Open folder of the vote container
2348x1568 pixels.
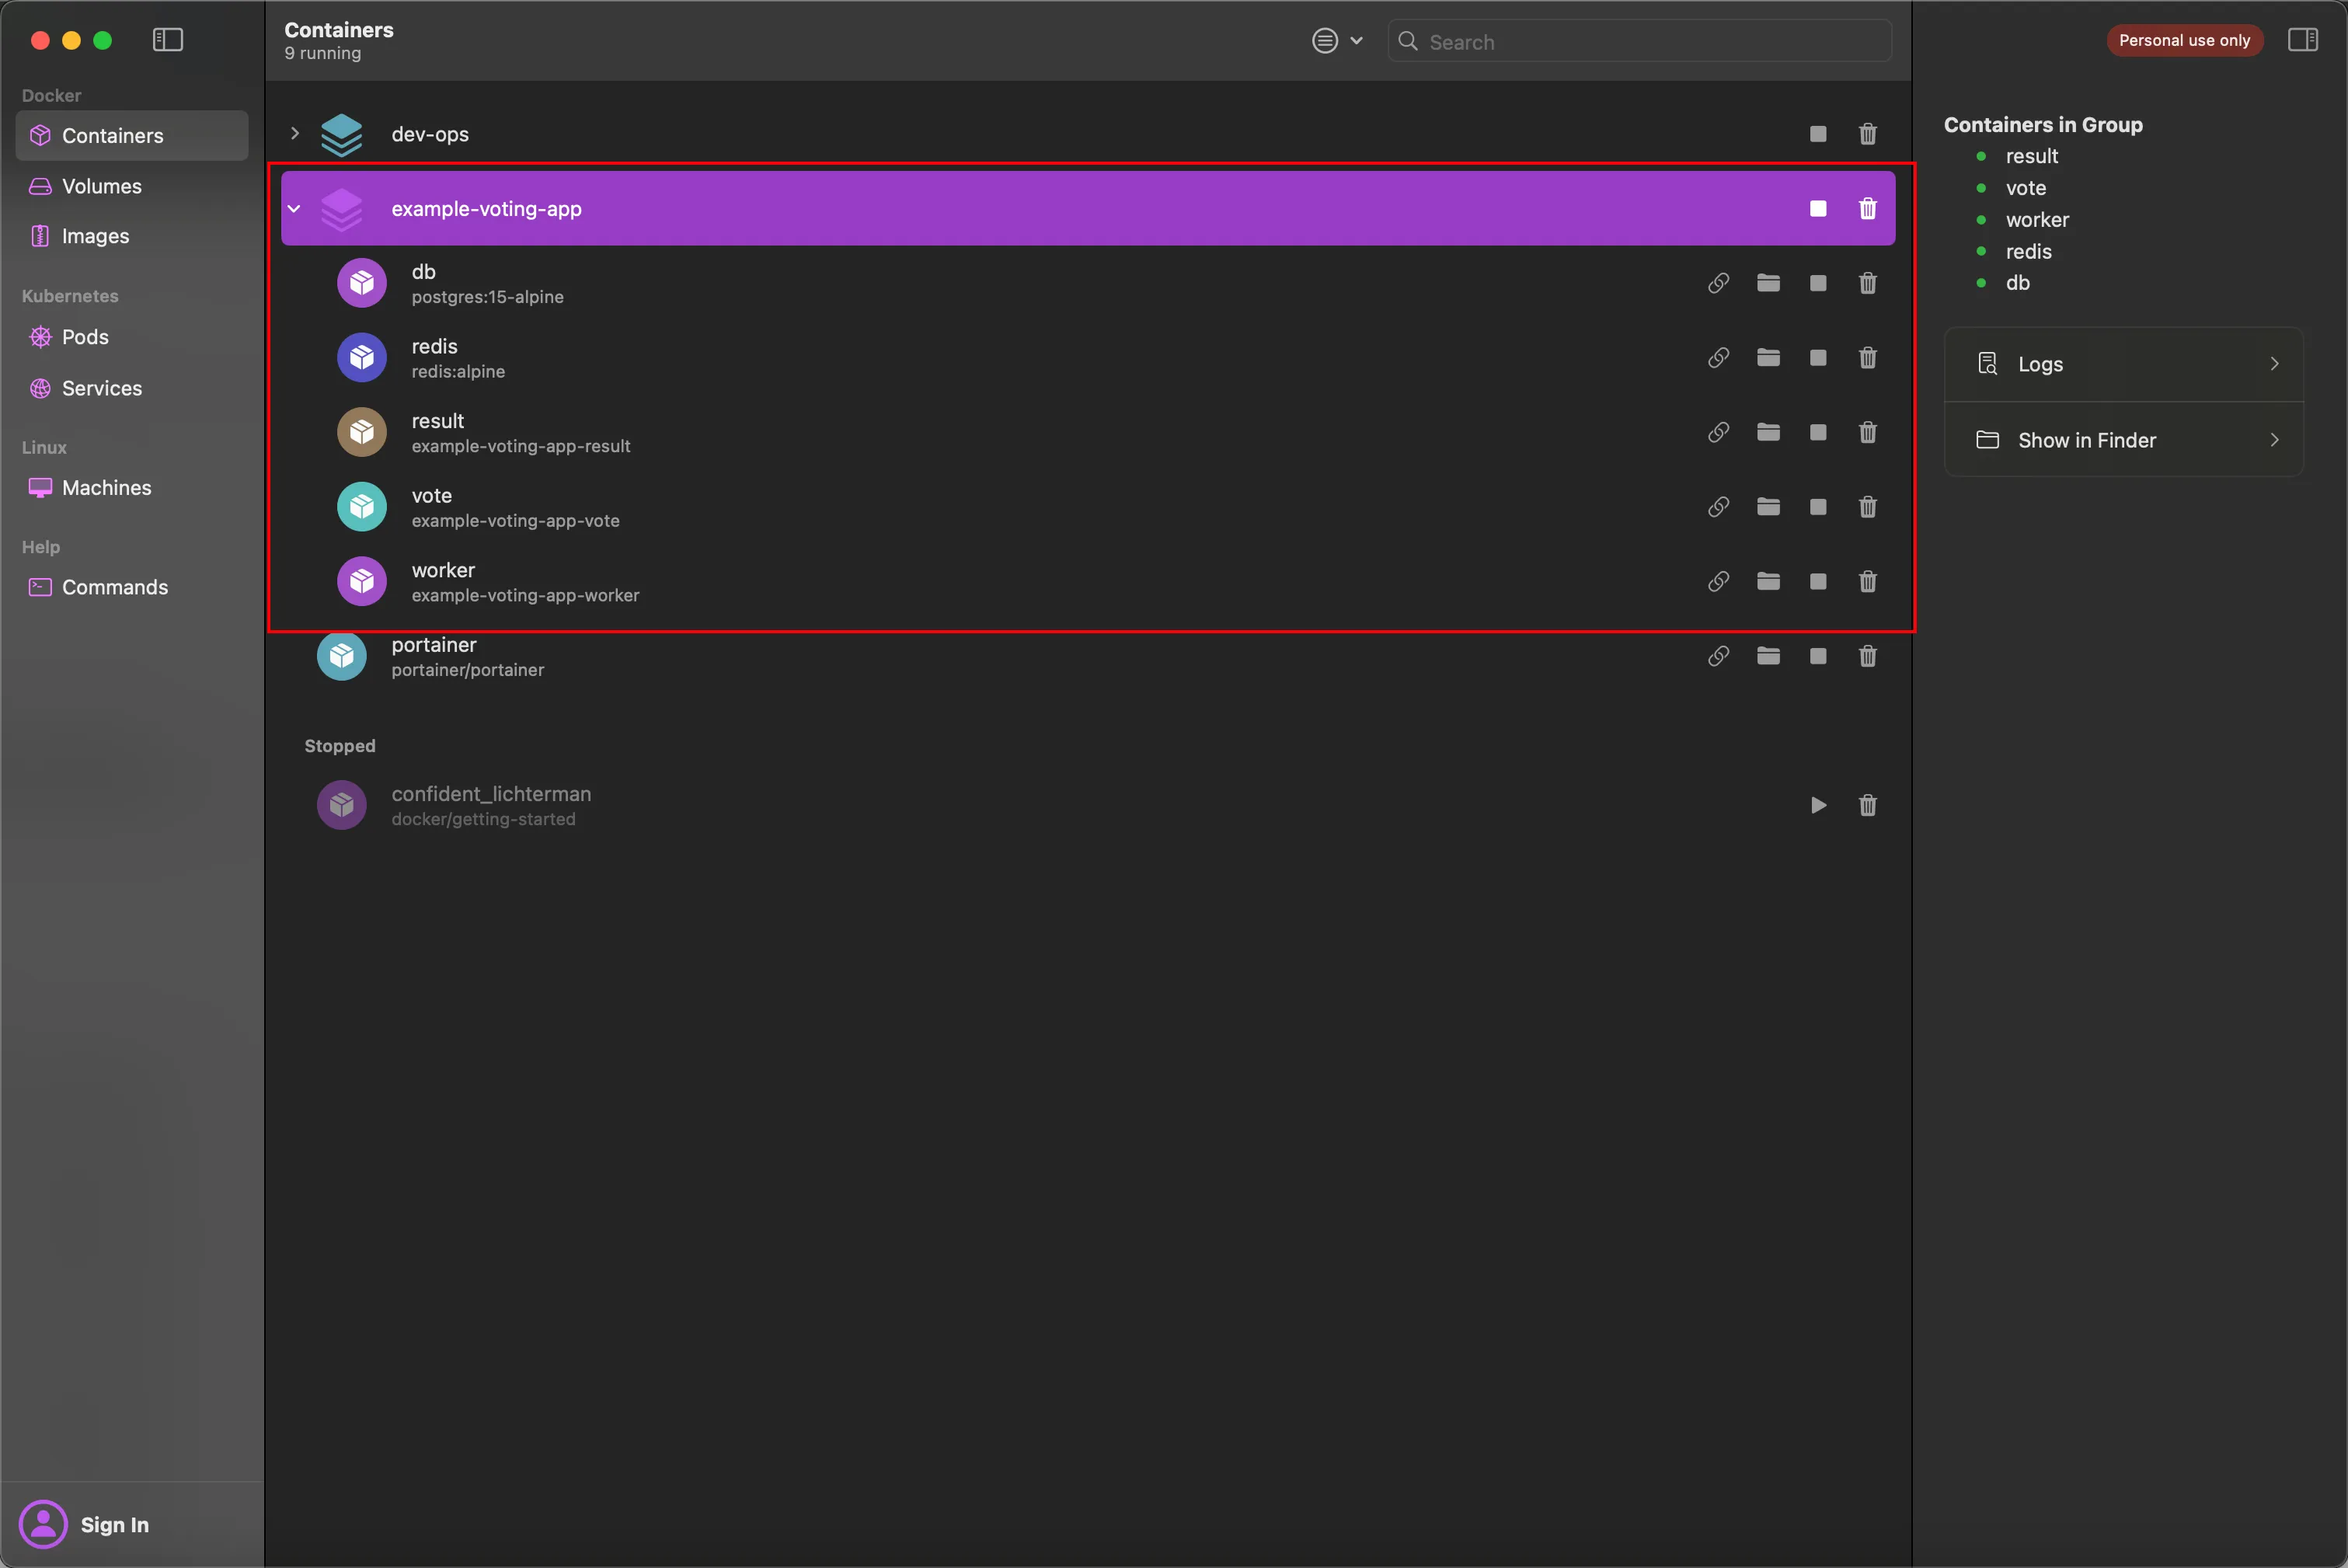(1768, 507)
